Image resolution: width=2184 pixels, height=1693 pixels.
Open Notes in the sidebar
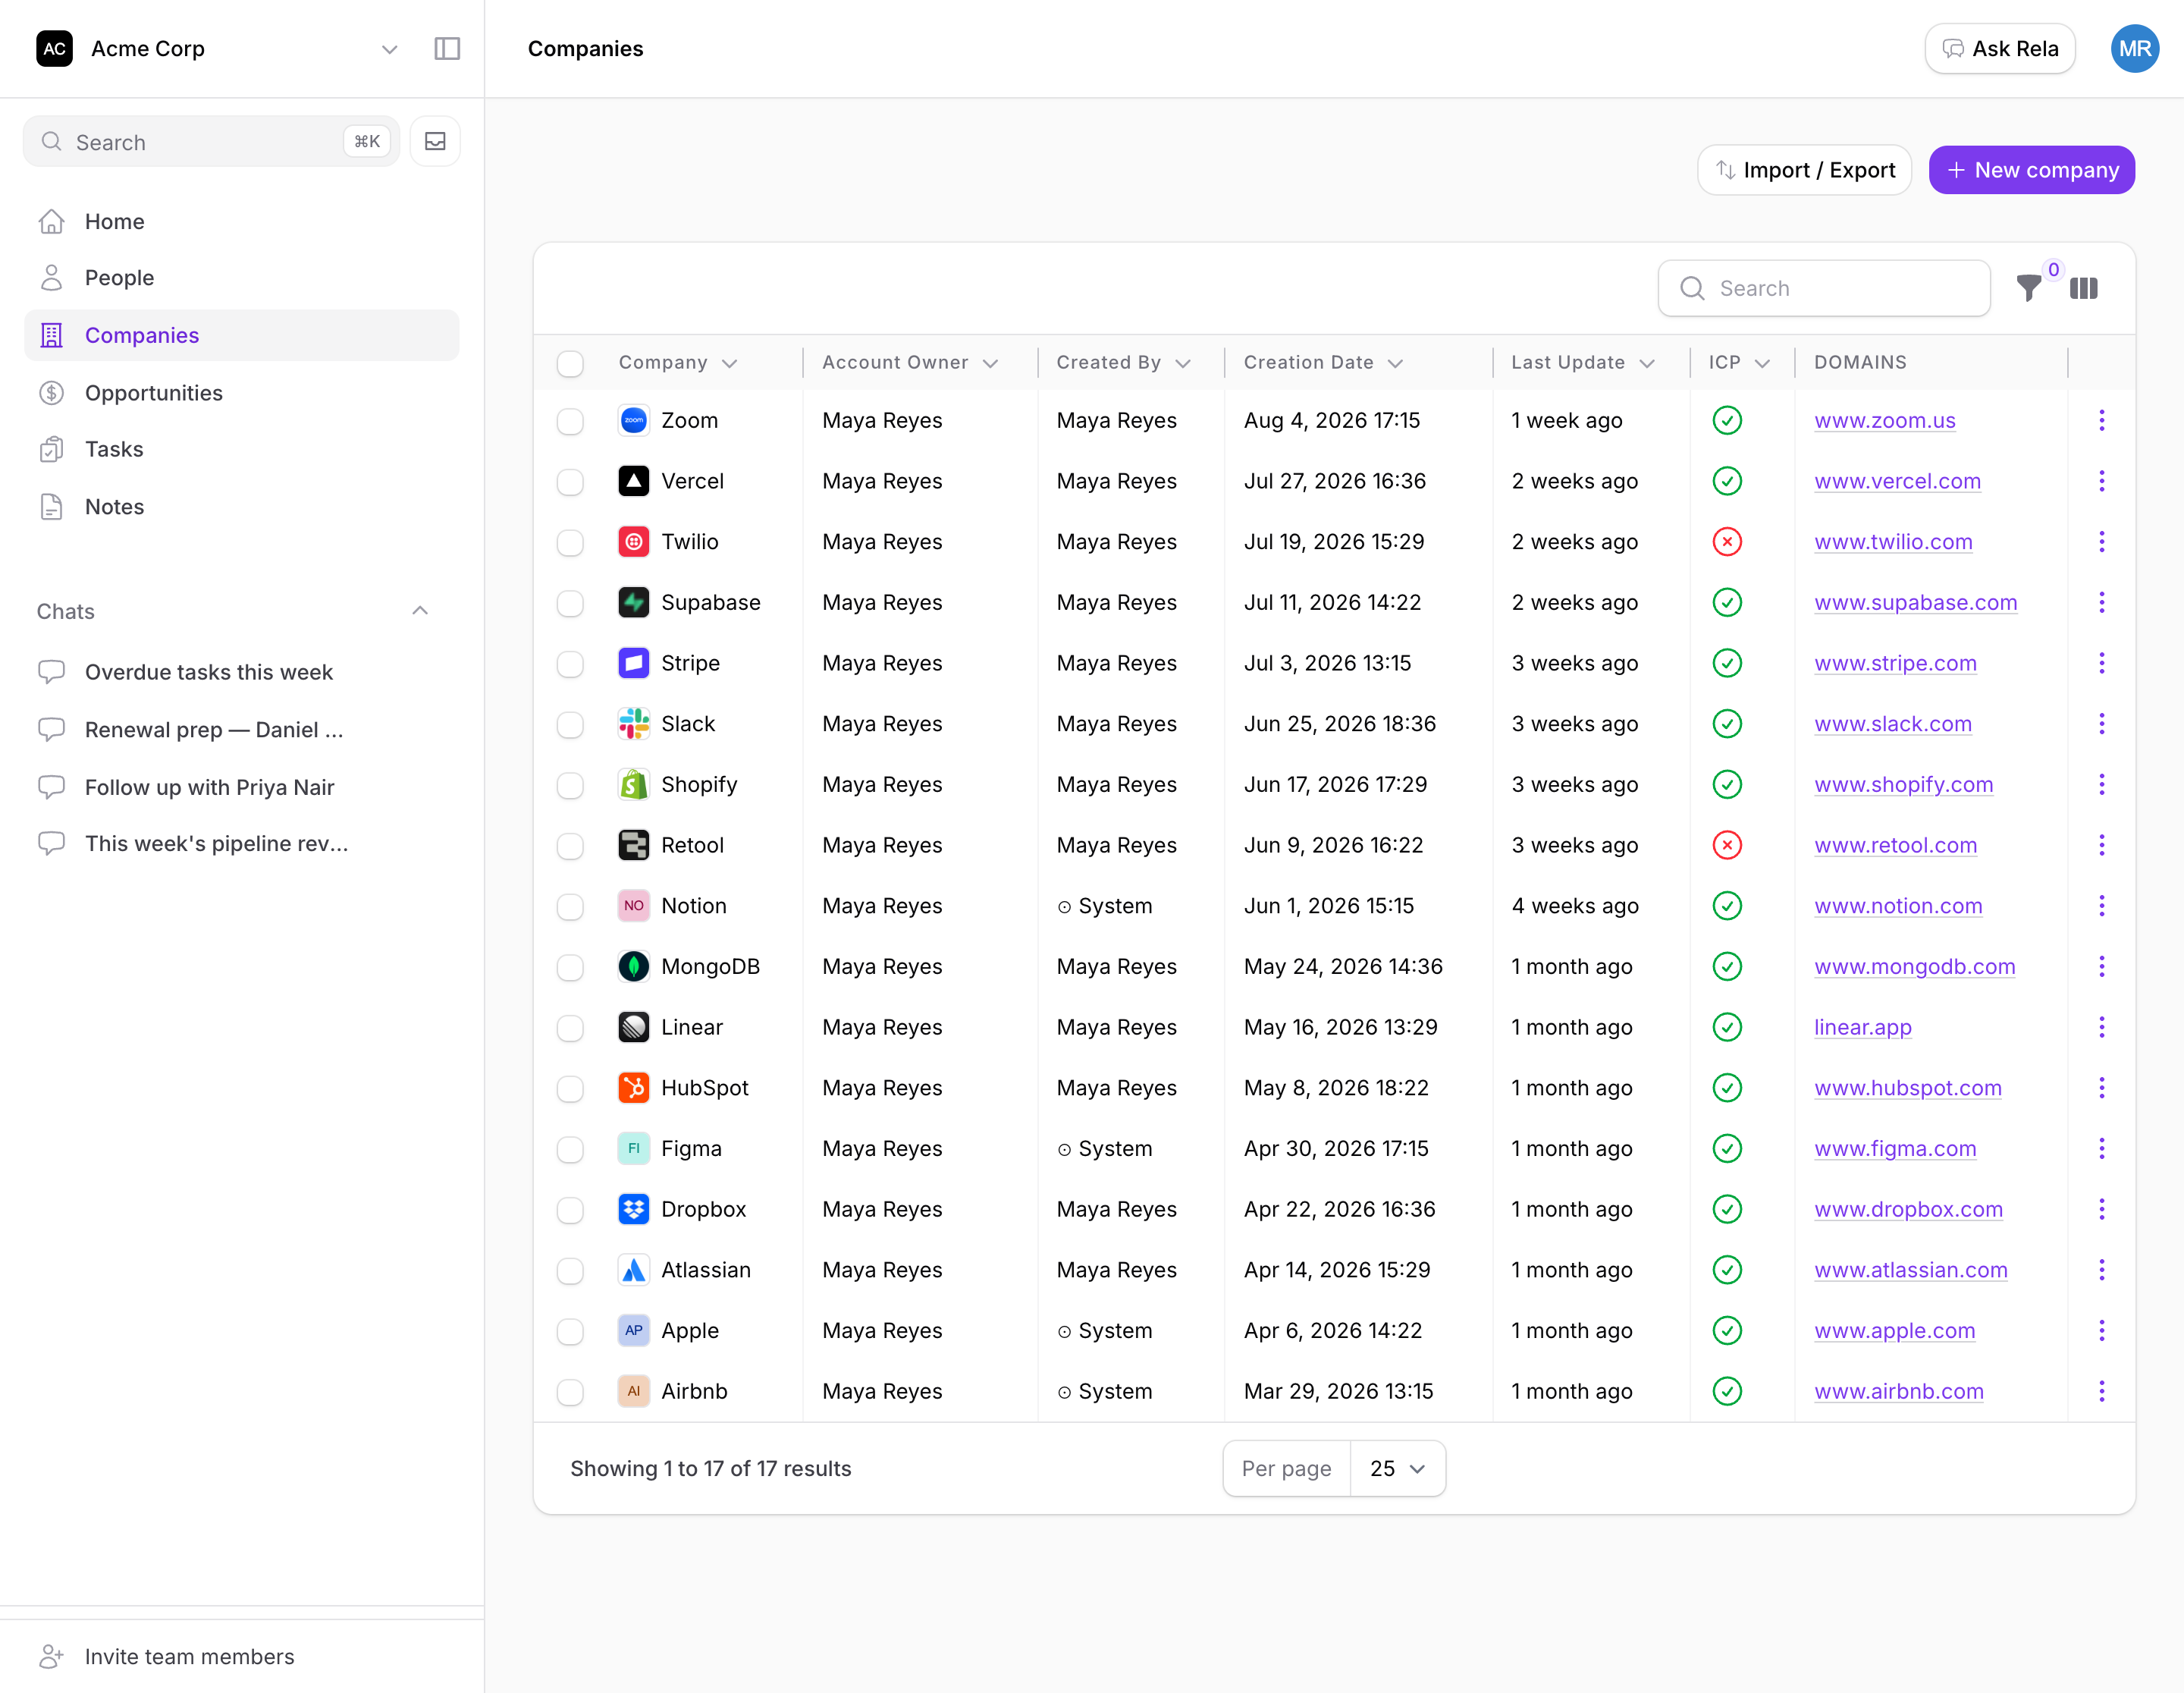[x=241, y=507]
